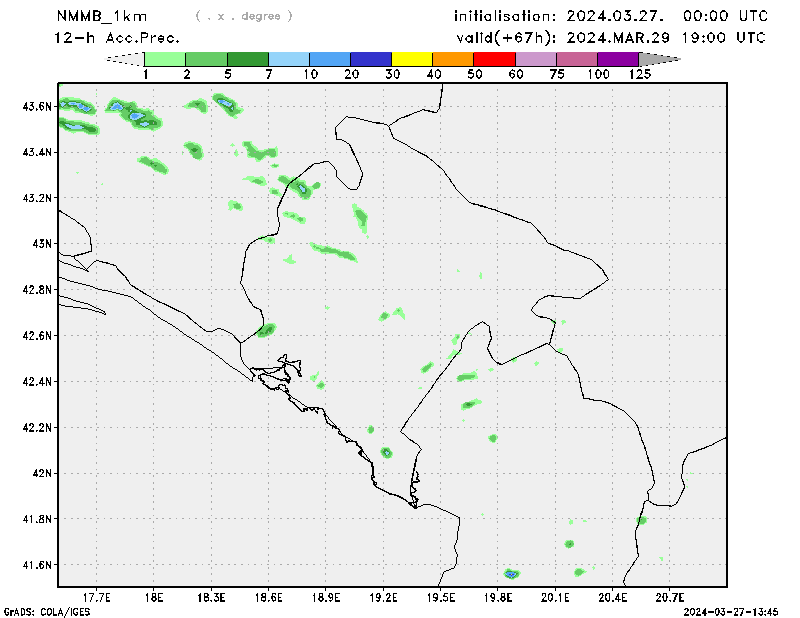Click the pale blue swatch for 7-10 mm

(289, 59)
